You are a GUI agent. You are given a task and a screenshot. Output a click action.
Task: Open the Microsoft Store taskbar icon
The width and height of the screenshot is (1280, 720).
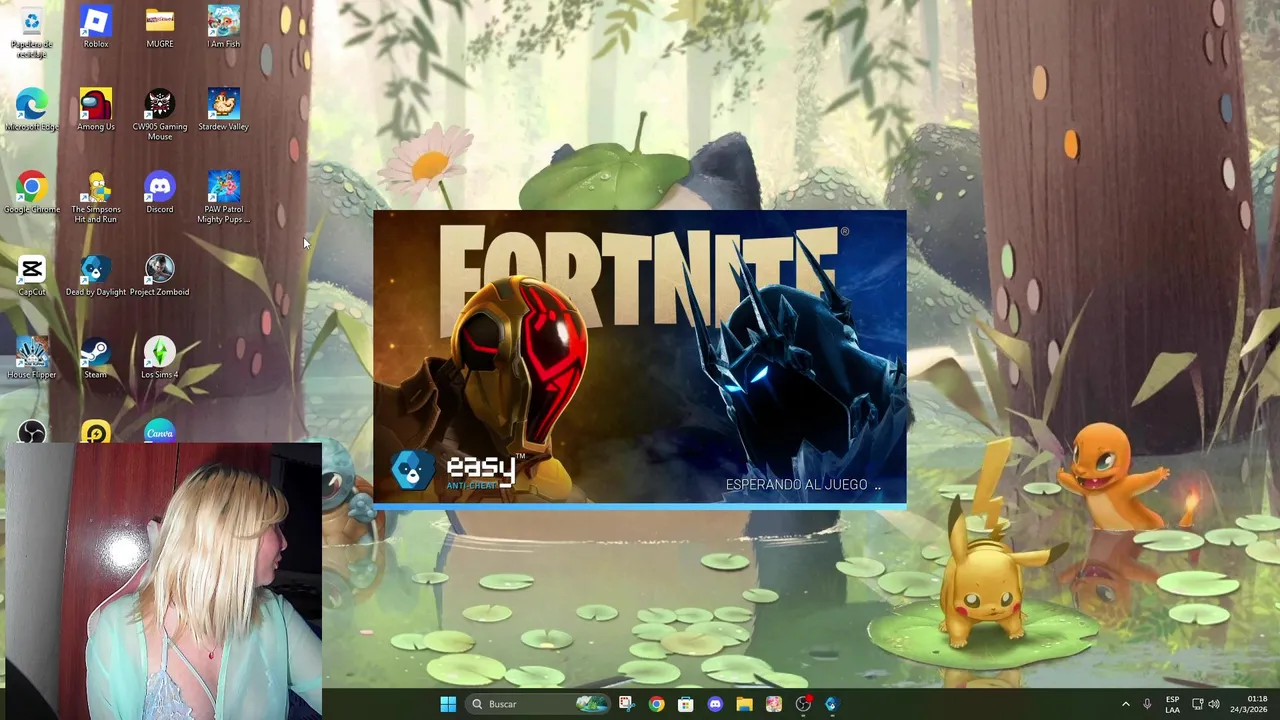click(685, 704)
